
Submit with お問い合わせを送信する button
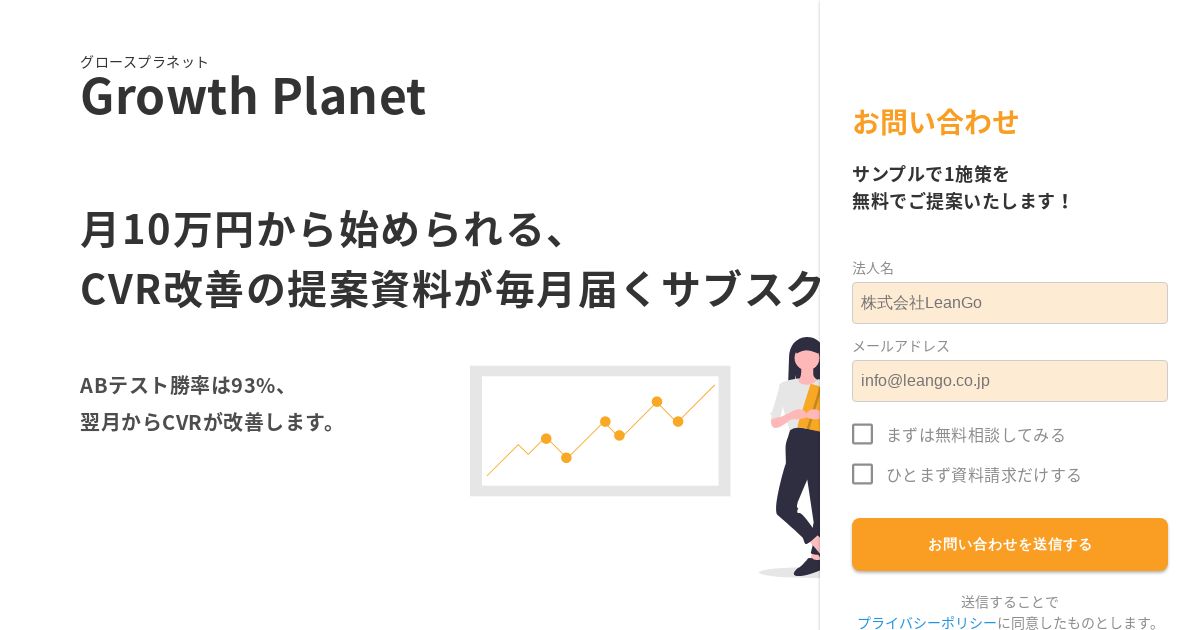[1010, 544]
